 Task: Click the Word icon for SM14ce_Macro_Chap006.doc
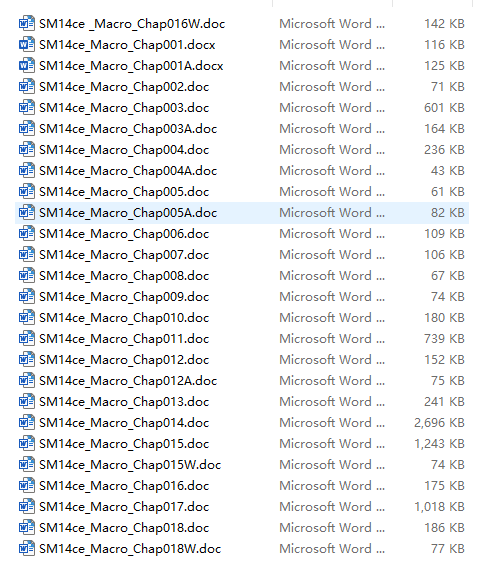27,233
